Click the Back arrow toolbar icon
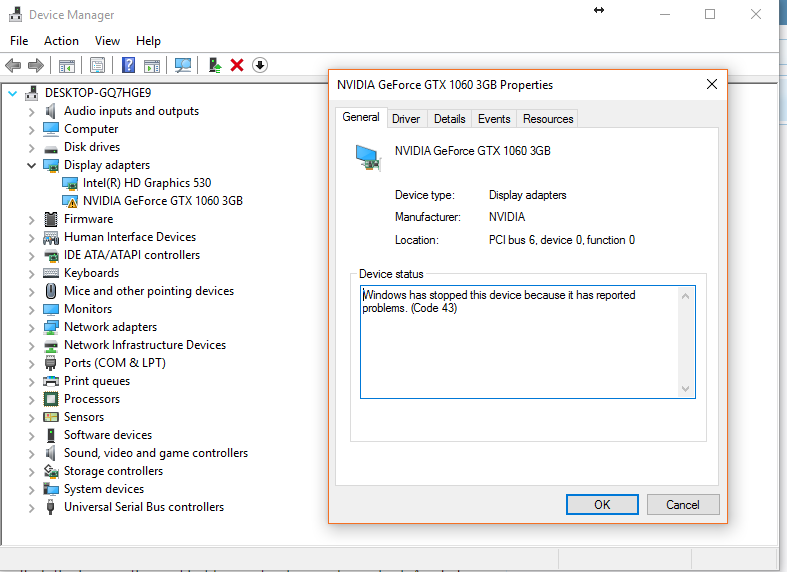The width and height of the screenshot is (787, 572). click(x=13, y=65)
